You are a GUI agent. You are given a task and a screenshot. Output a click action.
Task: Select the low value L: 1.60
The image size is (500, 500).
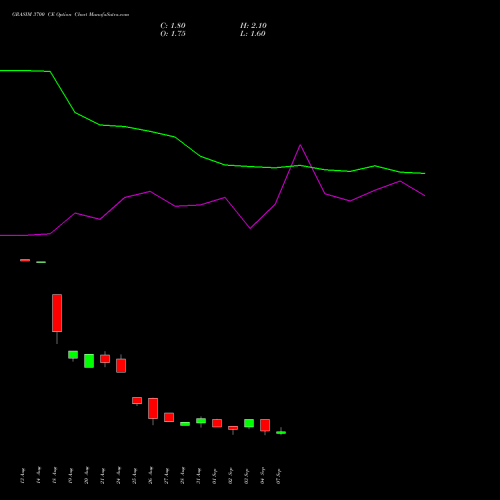[253, 34]
